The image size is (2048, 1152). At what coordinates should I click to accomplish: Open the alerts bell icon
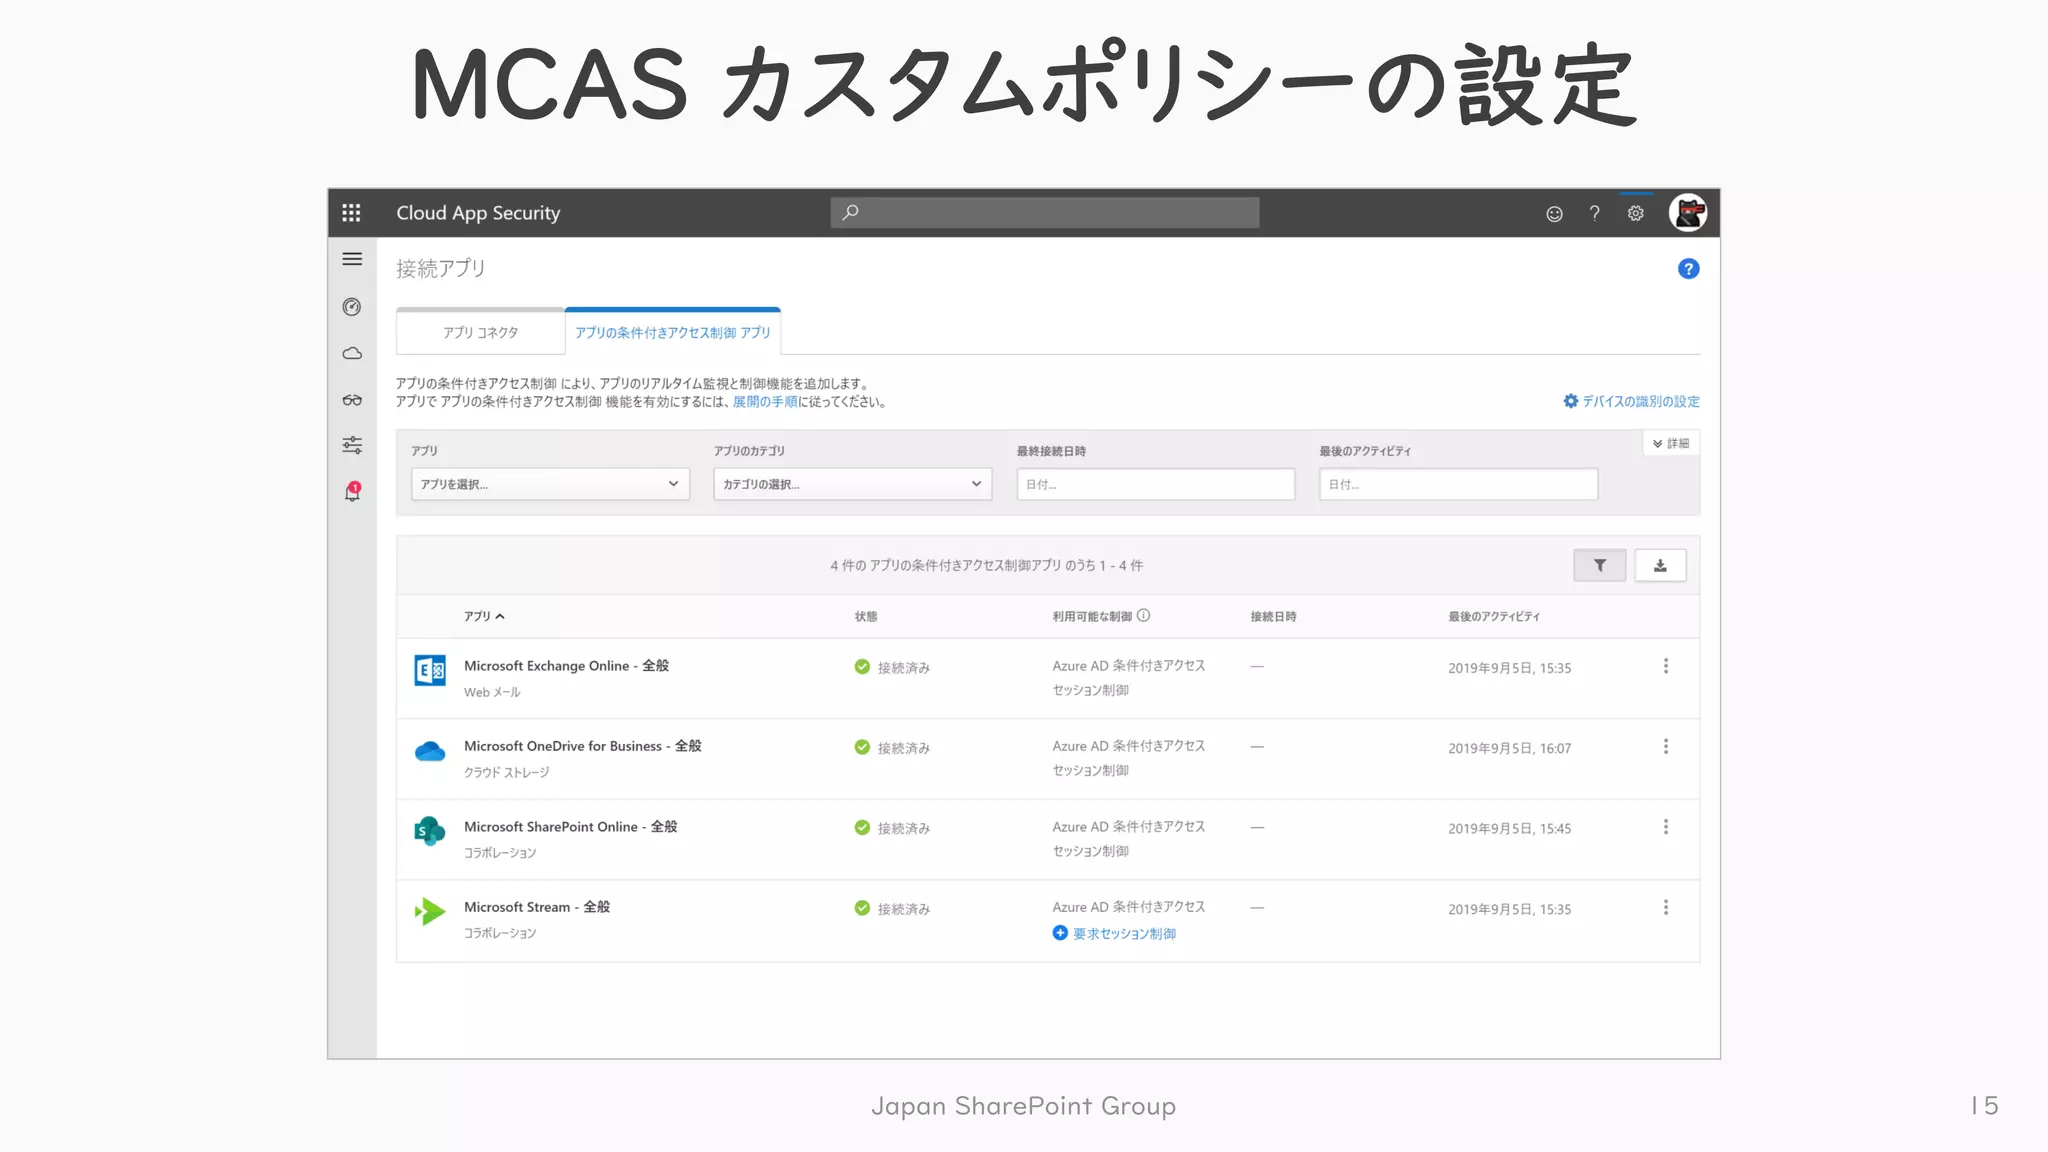(x=352, y=492)
